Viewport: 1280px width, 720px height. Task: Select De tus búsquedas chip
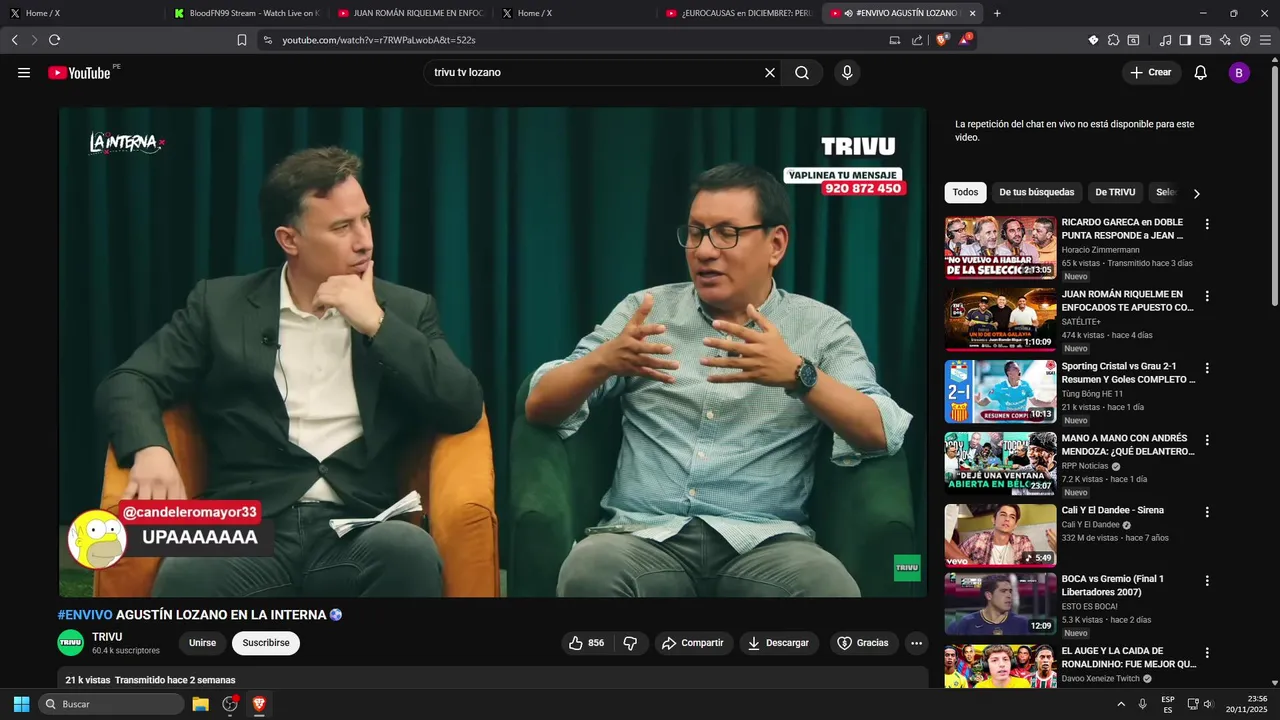(x=1037, y=192)
